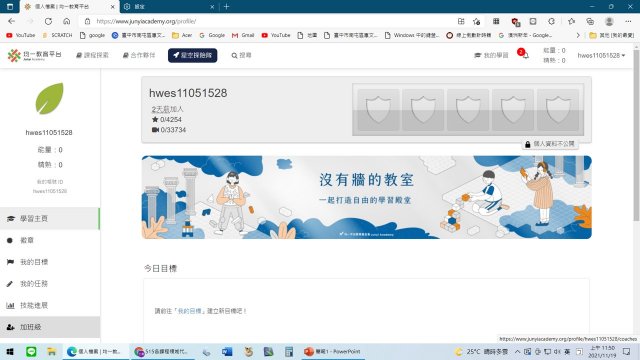This screenshot has width=640, height=360.
Task: Open the 搜尋 search in navbar
Action: click(241, 55)
